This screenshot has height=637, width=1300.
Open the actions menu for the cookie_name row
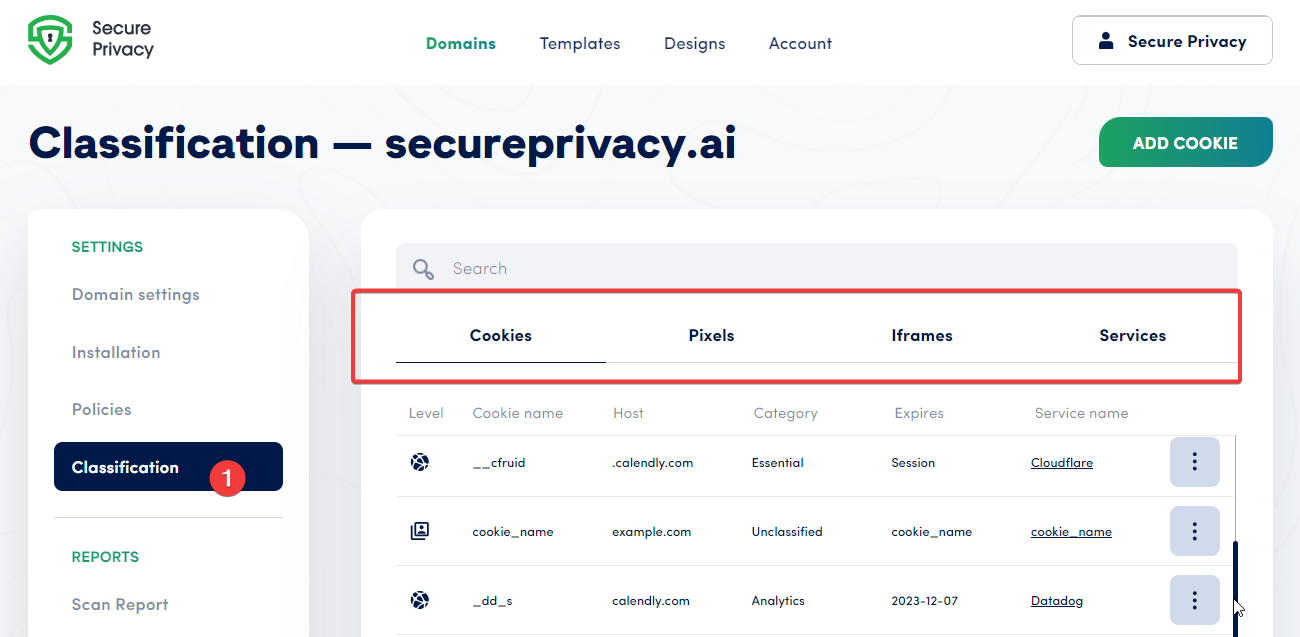coord(1195,531)
